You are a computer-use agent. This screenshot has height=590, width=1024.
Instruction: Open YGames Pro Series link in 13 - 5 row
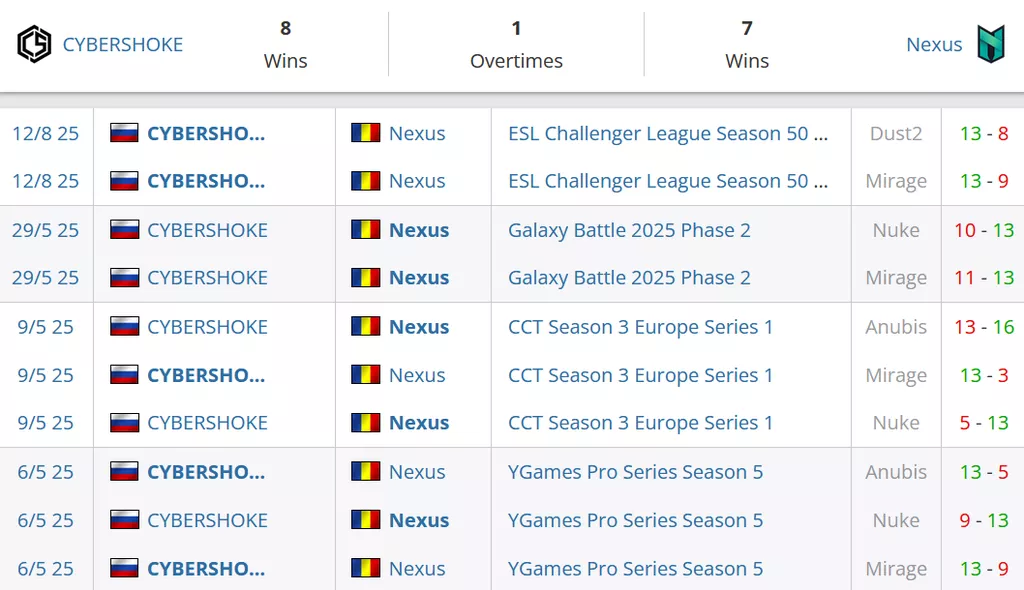pos(635,472)
